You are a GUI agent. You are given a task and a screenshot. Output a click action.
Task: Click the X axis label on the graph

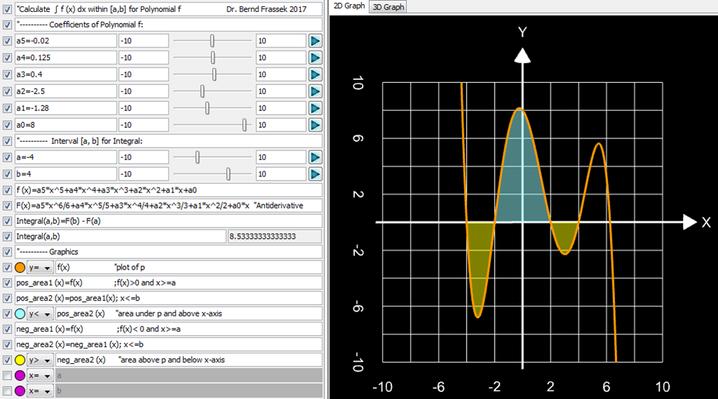[706, 222]
